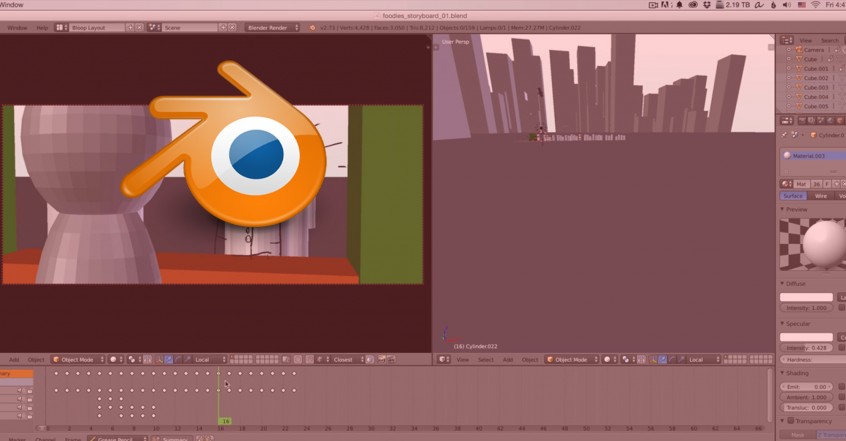Open the Help menu
846x441 pixels.
point(42,28)
